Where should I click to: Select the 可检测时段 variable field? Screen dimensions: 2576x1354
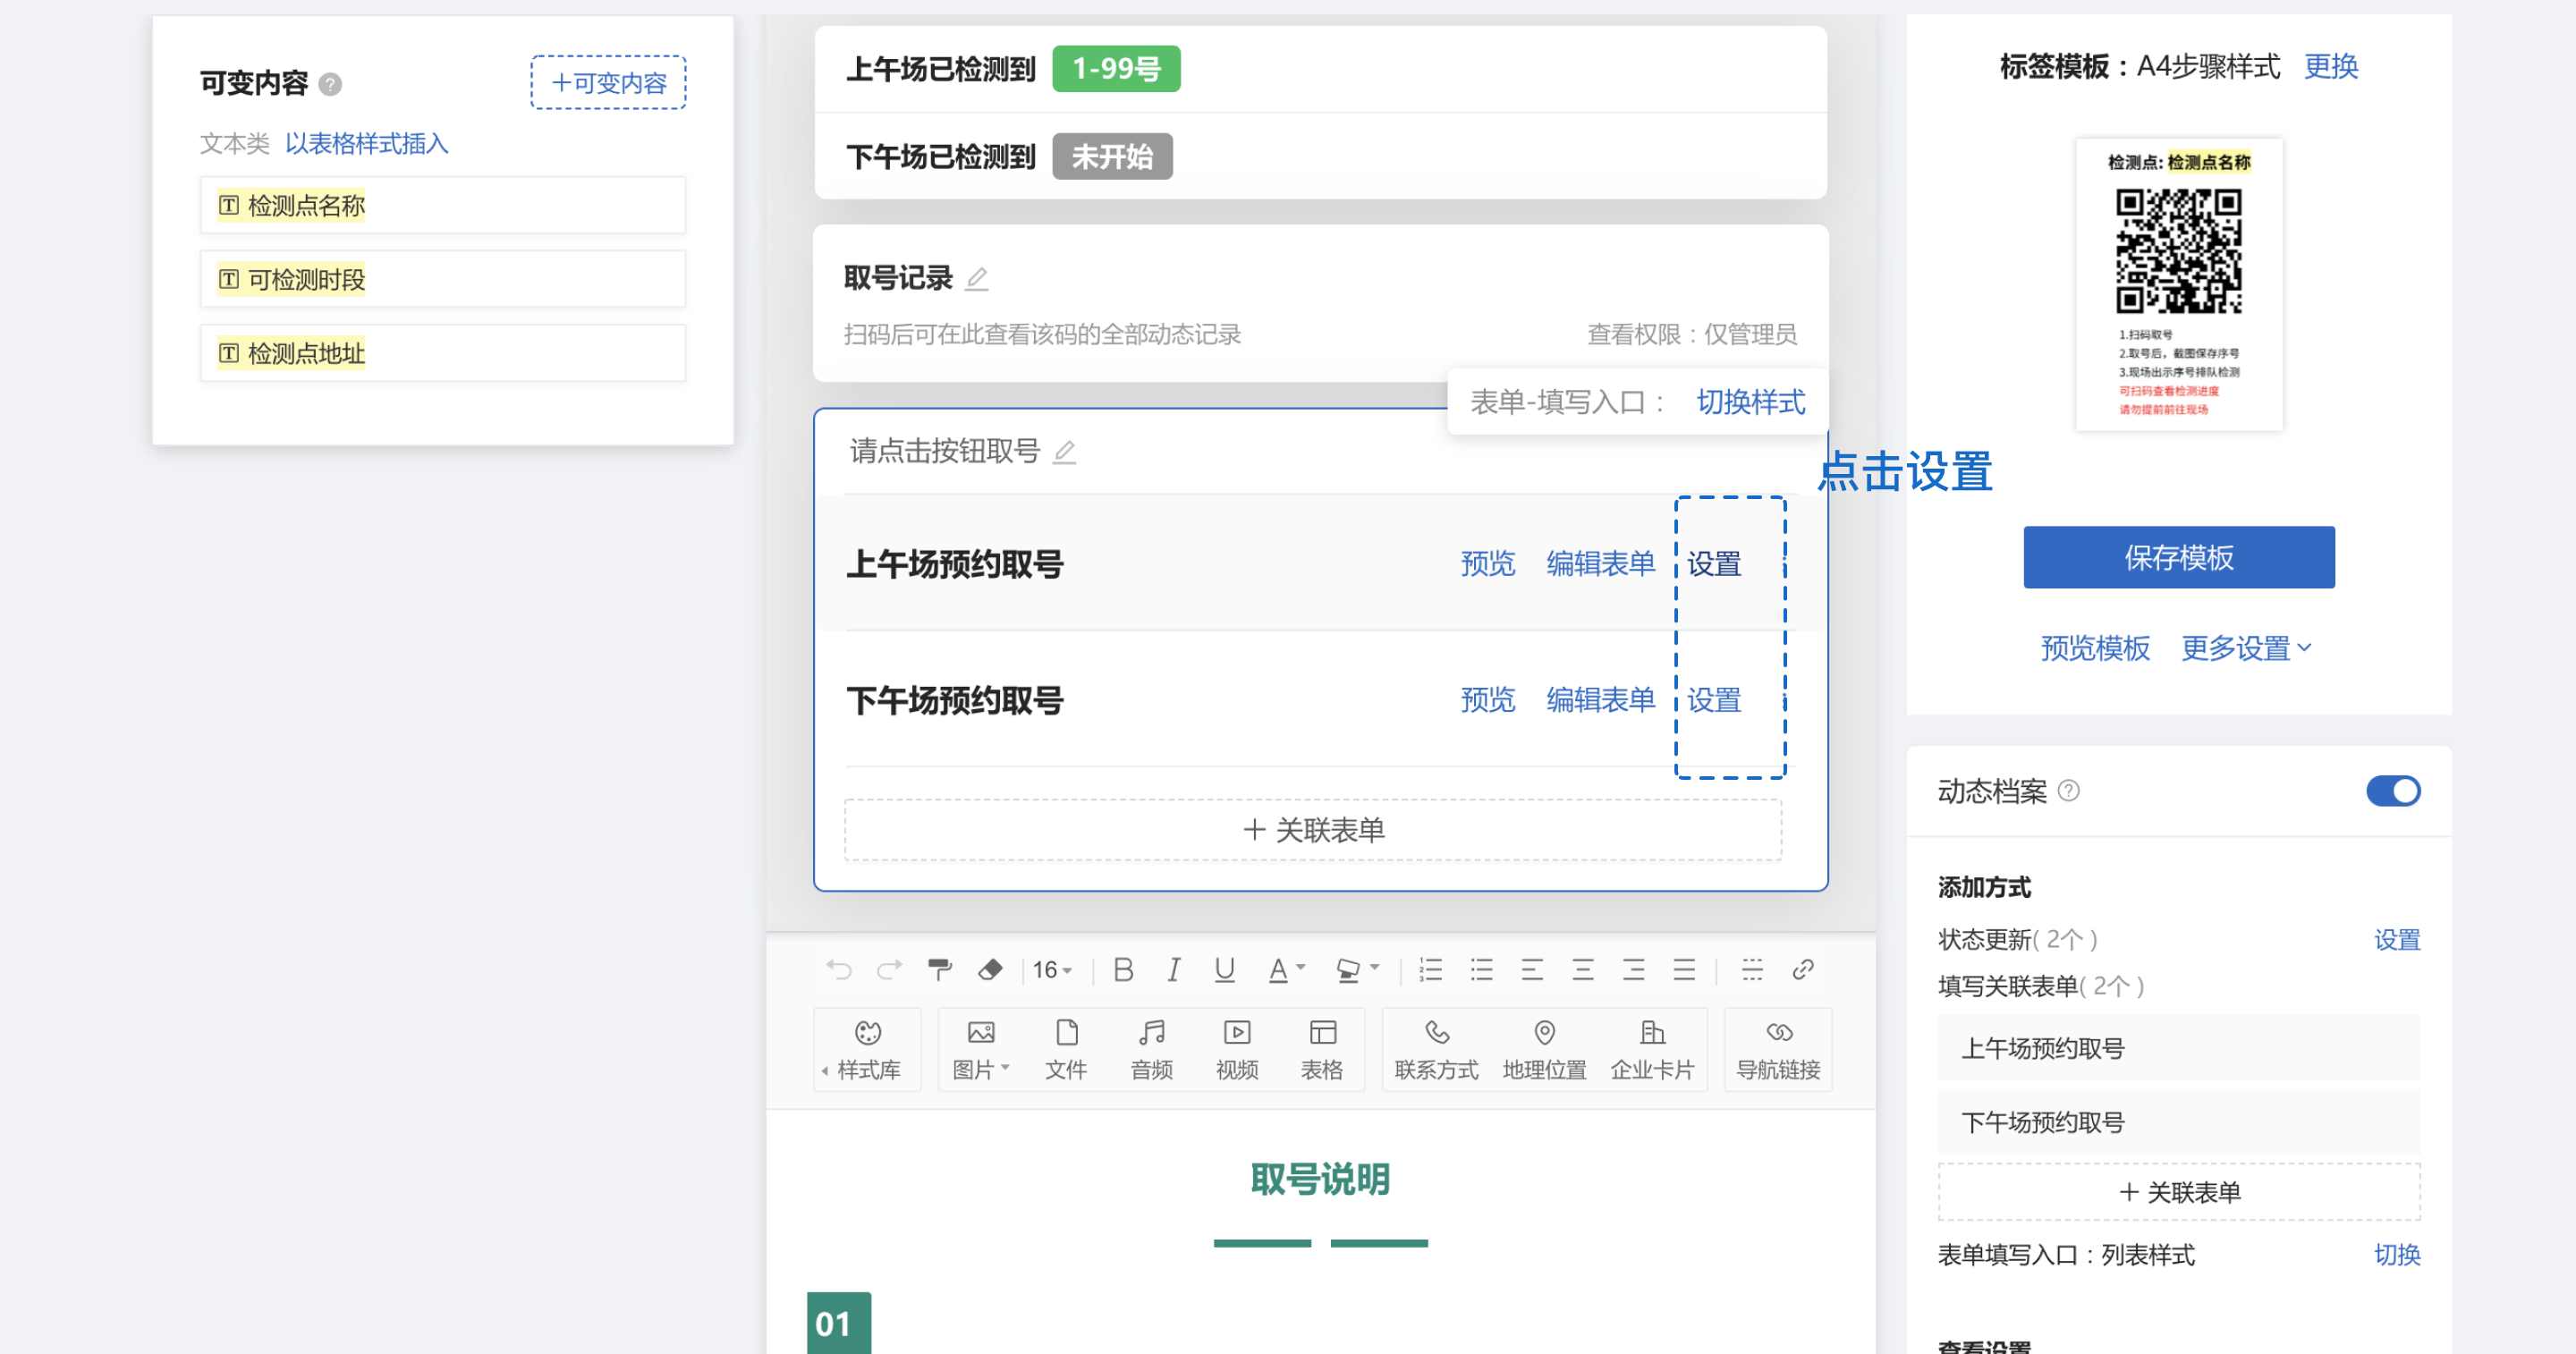pos(443,280)
